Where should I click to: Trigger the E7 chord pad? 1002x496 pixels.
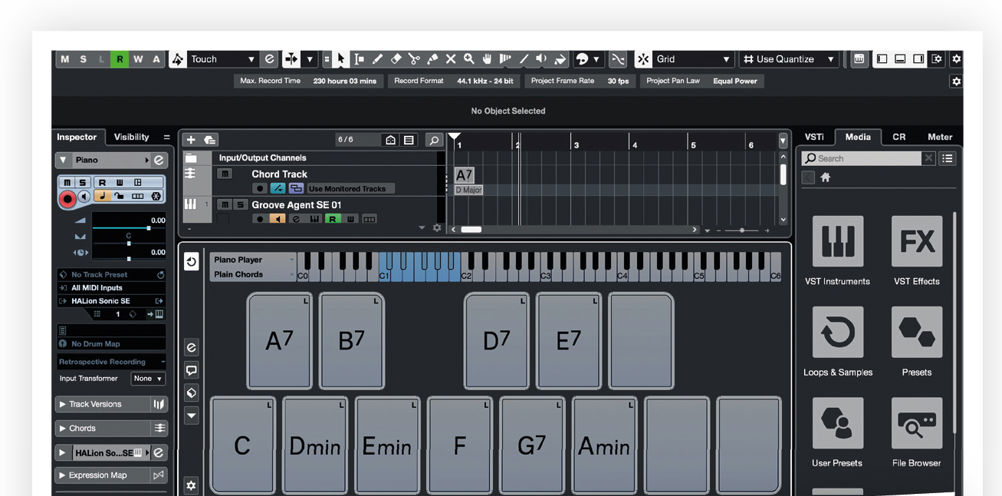(568, 341)
